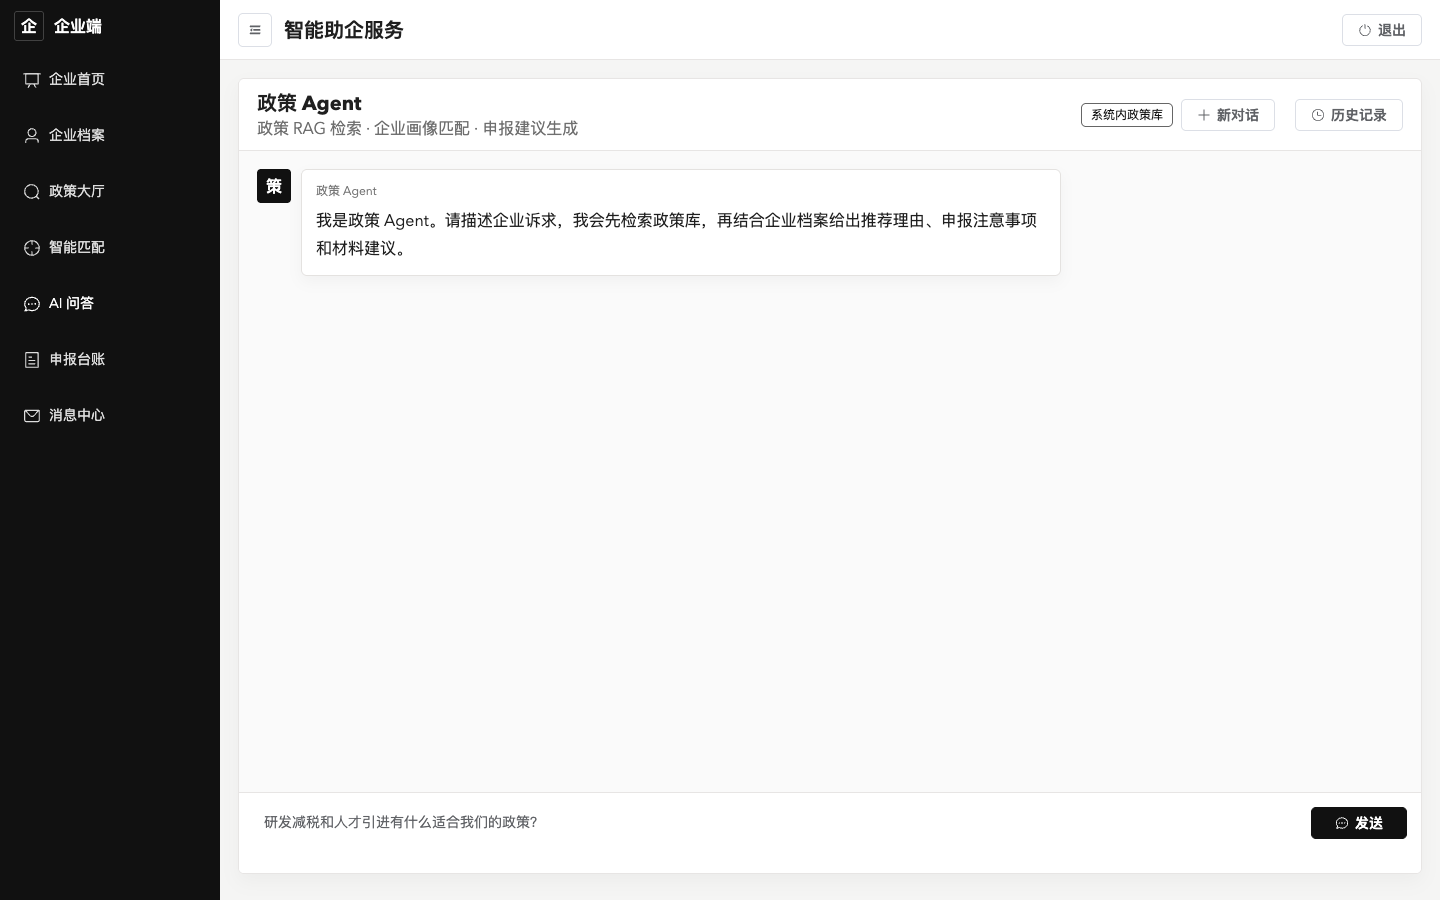Click the 消息中心 envelope icon
This screenshot has height=900, width=1440.
tap(32, 416)
